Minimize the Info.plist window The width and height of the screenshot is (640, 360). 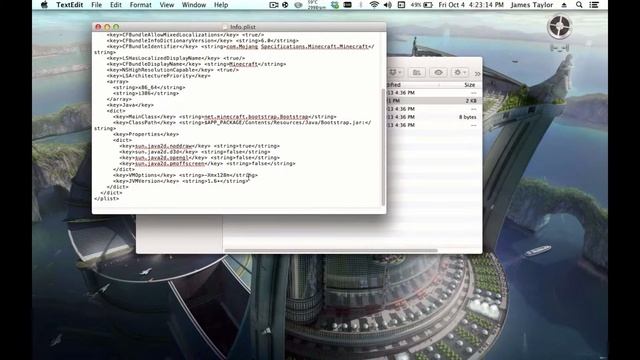(x=107, y=27)
